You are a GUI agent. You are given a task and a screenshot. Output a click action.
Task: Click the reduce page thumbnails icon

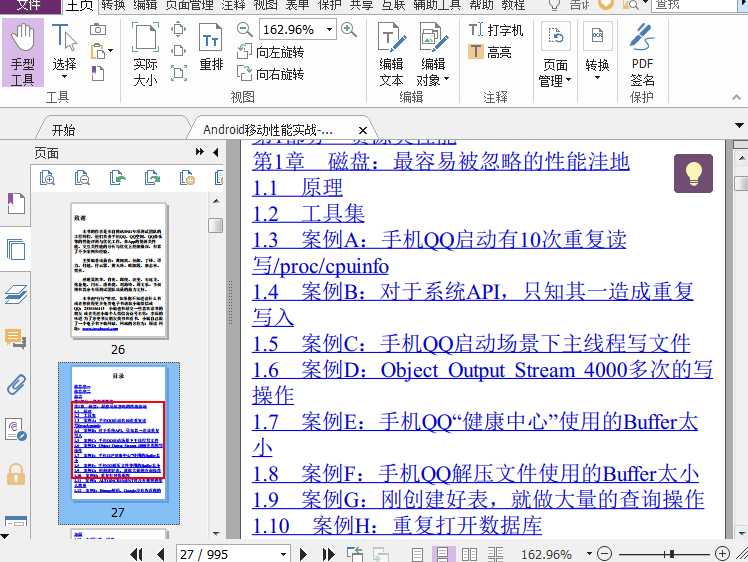click(82, 178)
